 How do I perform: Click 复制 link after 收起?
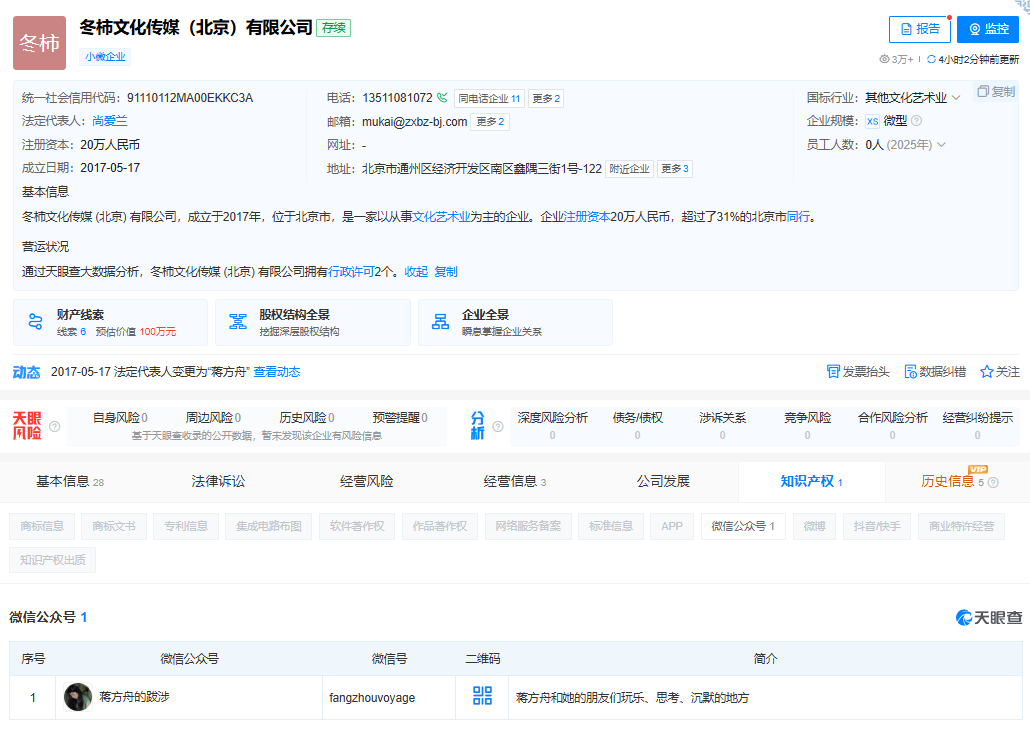click(x=446, y=271)
